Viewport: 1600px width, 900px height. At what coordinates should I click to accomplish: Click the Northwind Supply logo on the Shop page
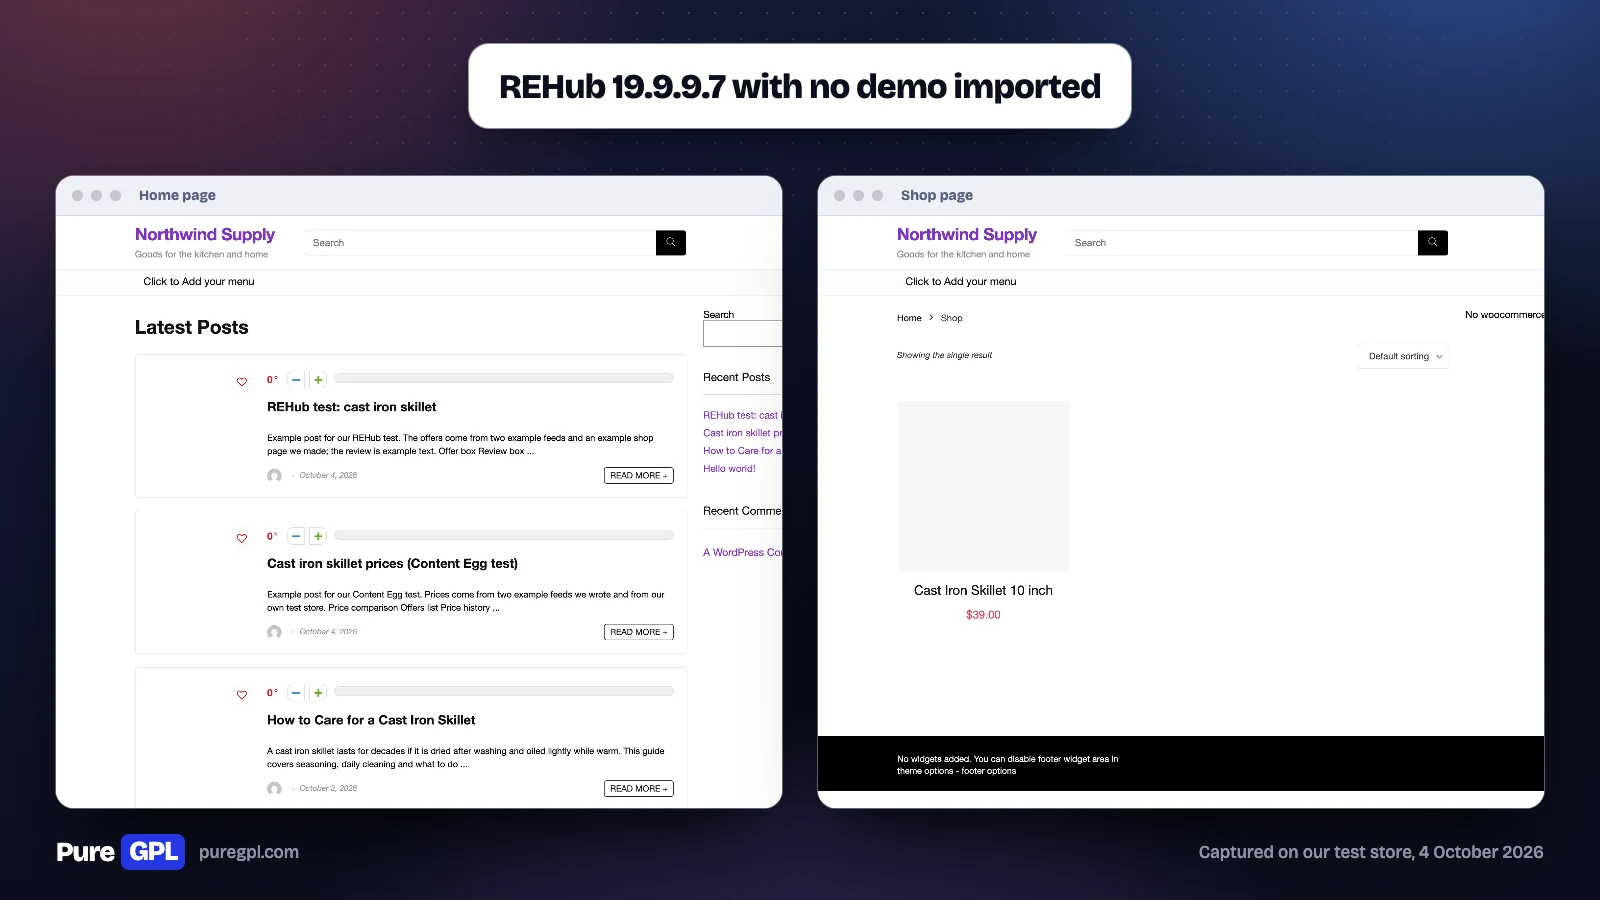click(x=967, y=235)
